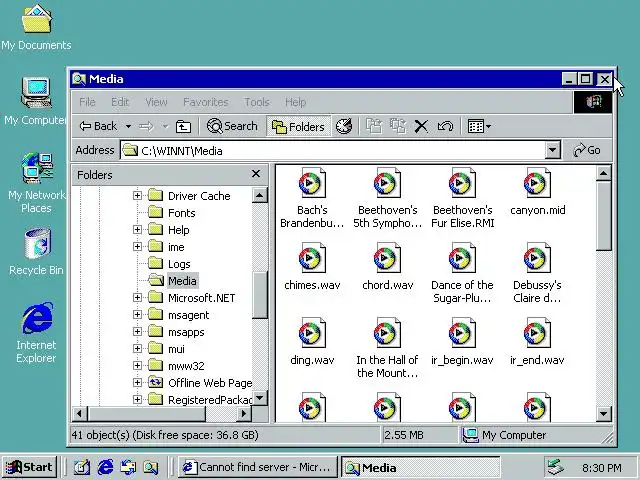Switch to Cannot find server taskbar window
The width and height of the screenshot is (640, 480).
tap(258, 467)
